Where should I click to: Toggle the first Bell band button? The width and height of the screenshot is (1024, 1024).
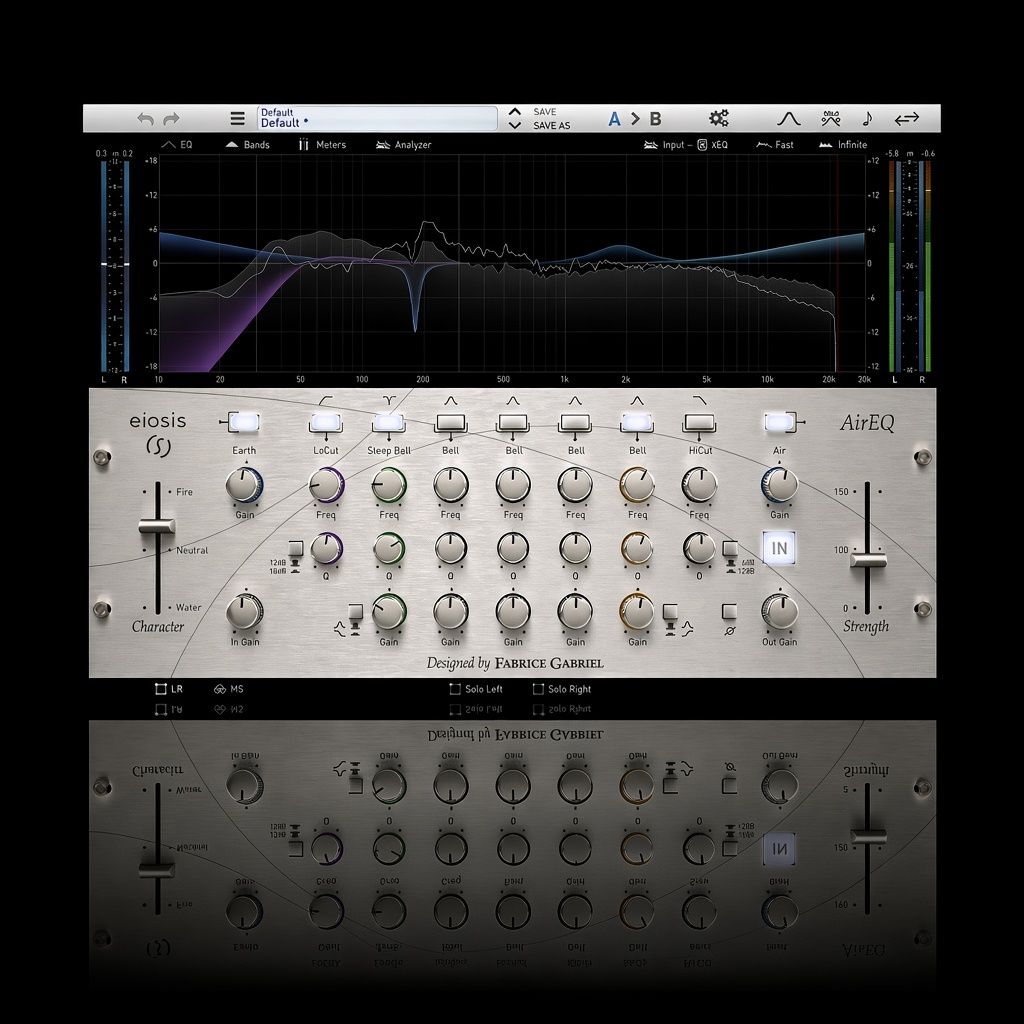451,423
